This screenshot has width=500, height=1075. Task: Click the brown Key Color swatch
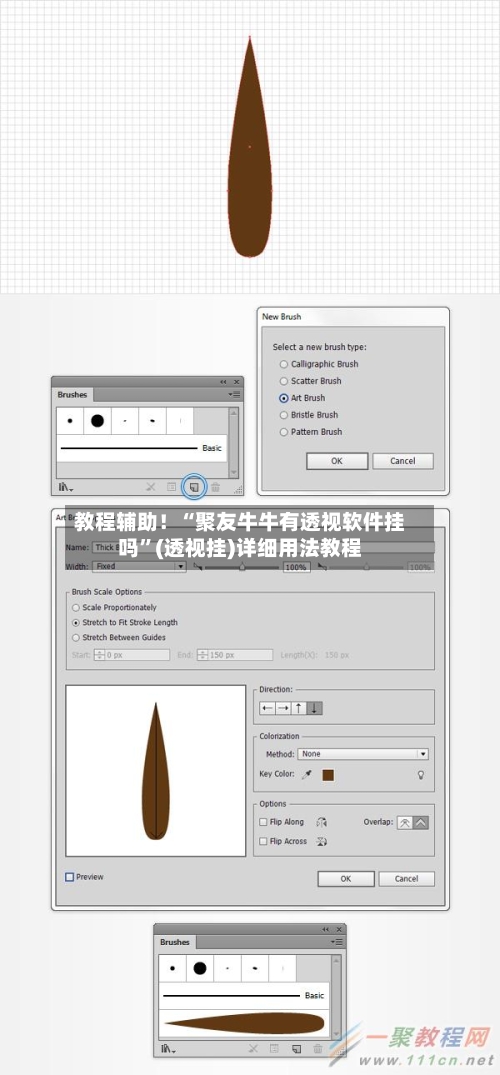point(328,775)
